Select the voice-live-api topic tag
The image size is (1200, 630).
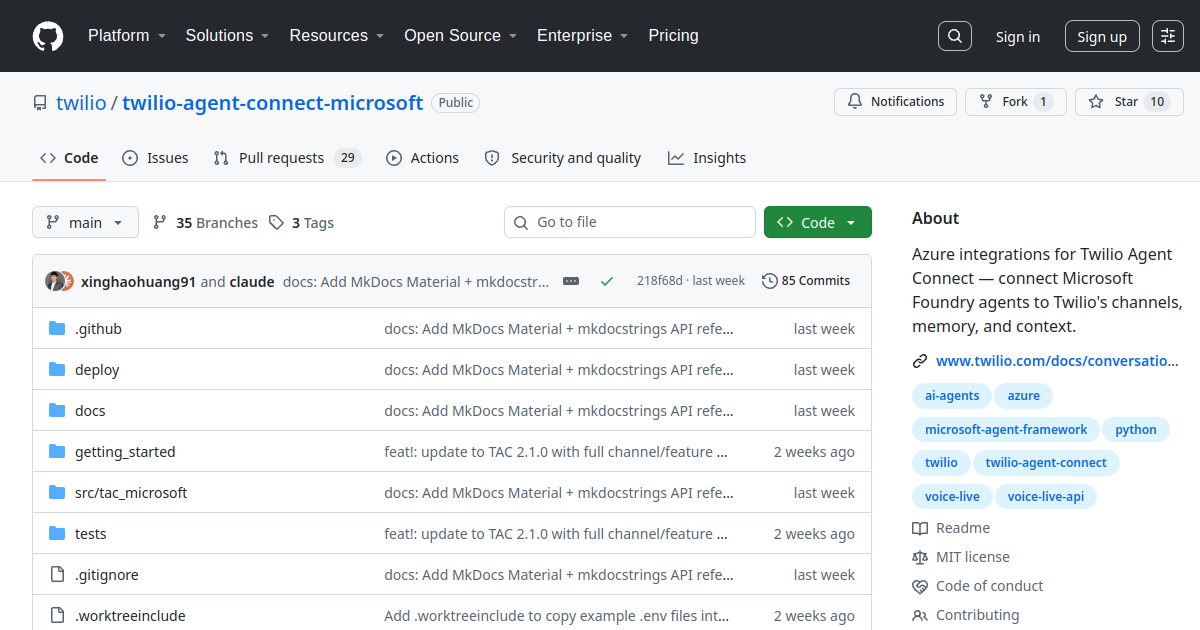[1046, 496]
